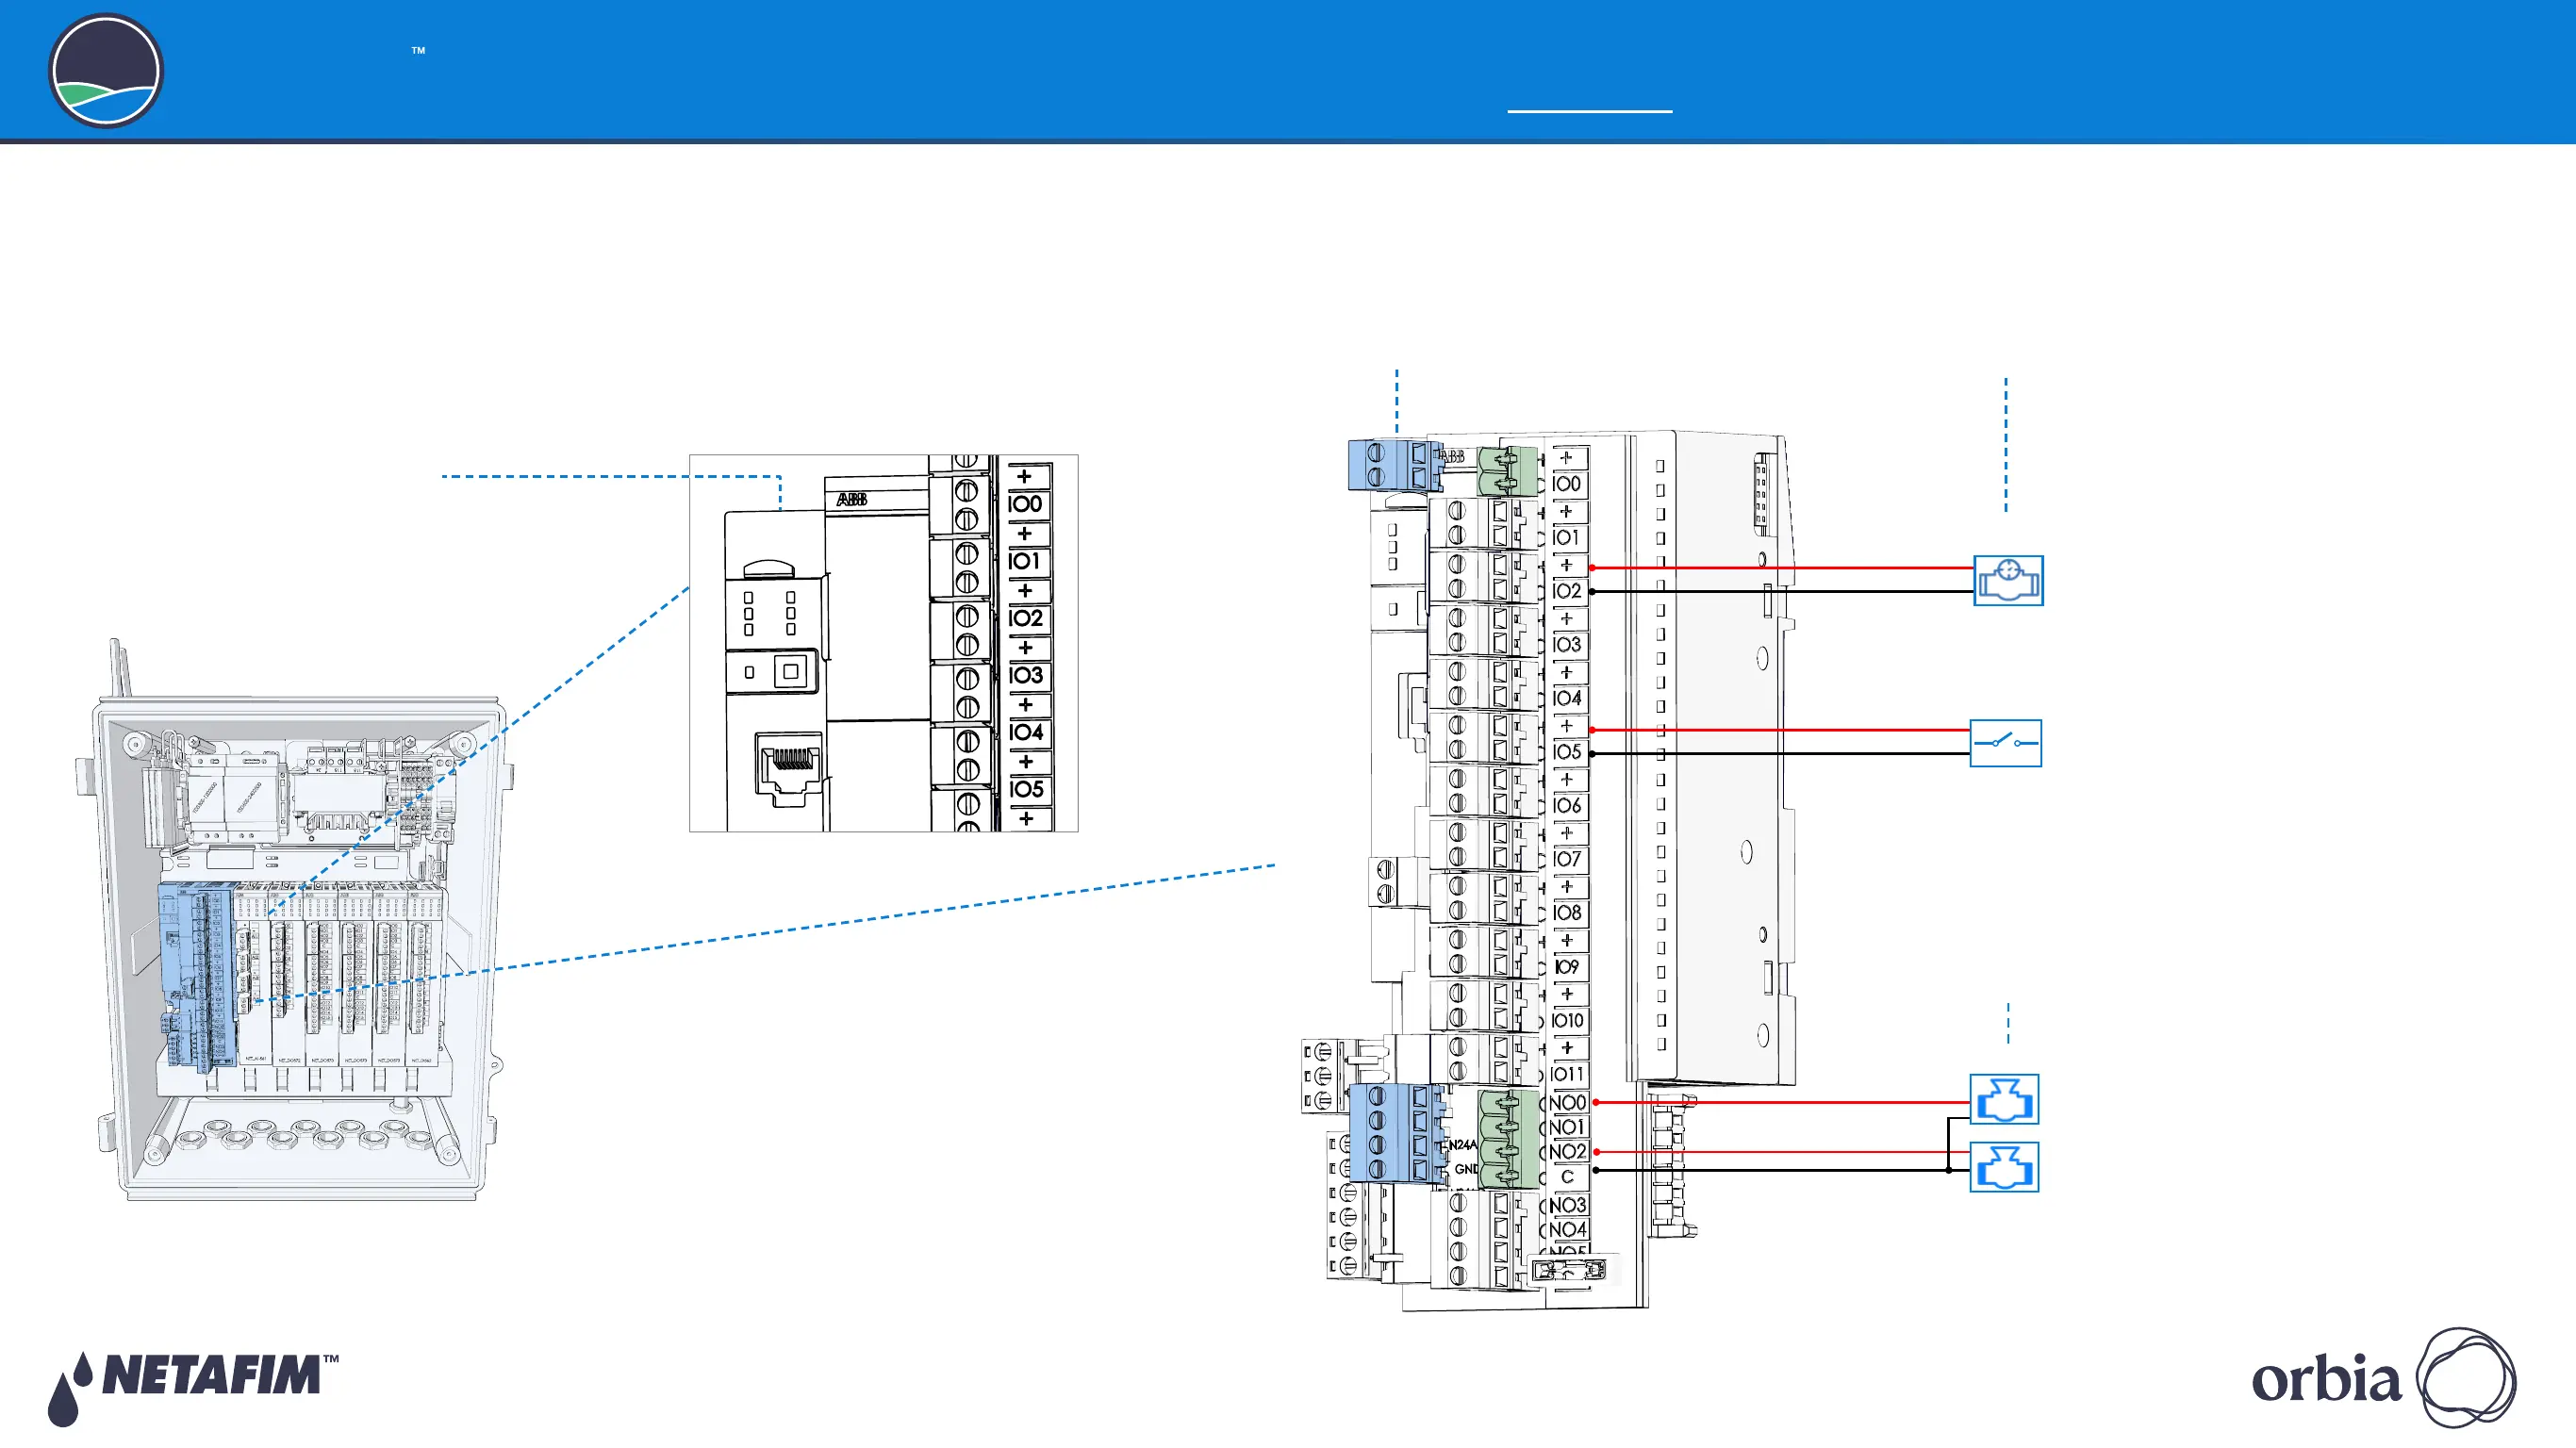2576x1448 pixels.
Task: Open the enlarged CPU module inset drawing
Action: (883, 643)
